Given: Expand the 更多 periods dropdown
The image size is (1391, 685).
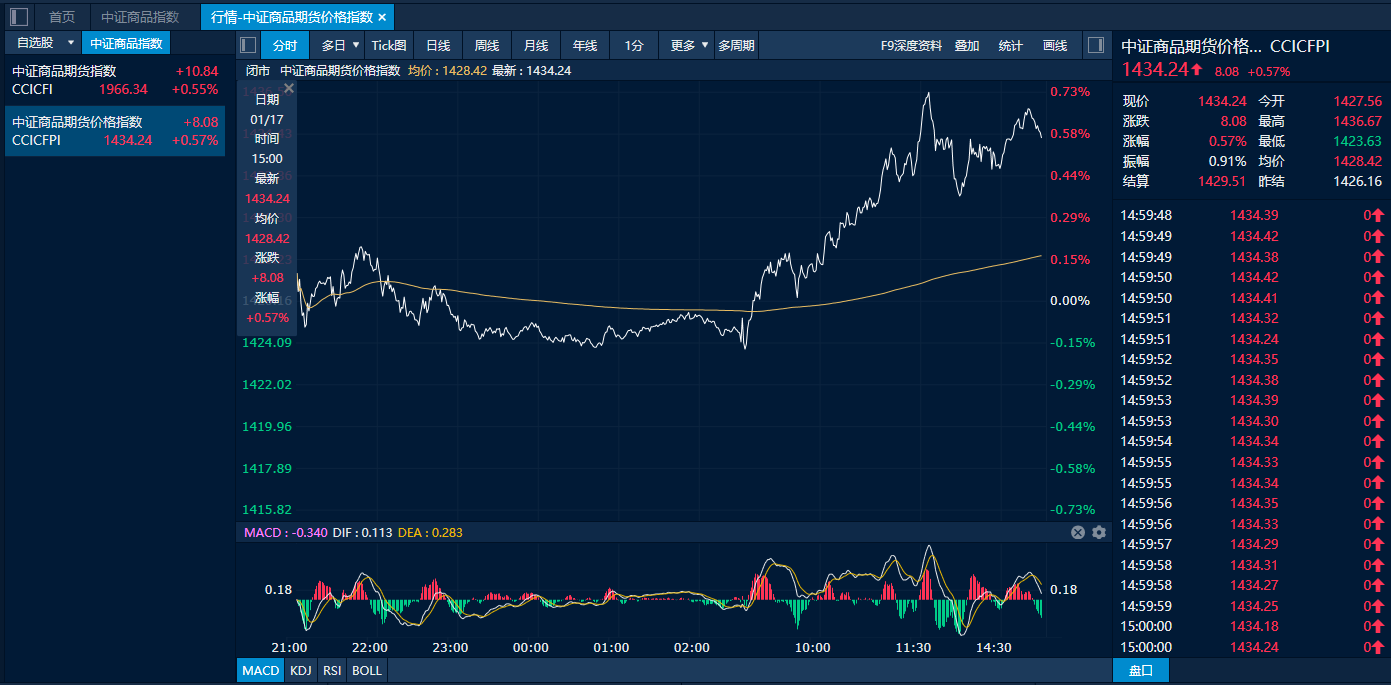Looking at the screenshot, I should coord(689,45).
